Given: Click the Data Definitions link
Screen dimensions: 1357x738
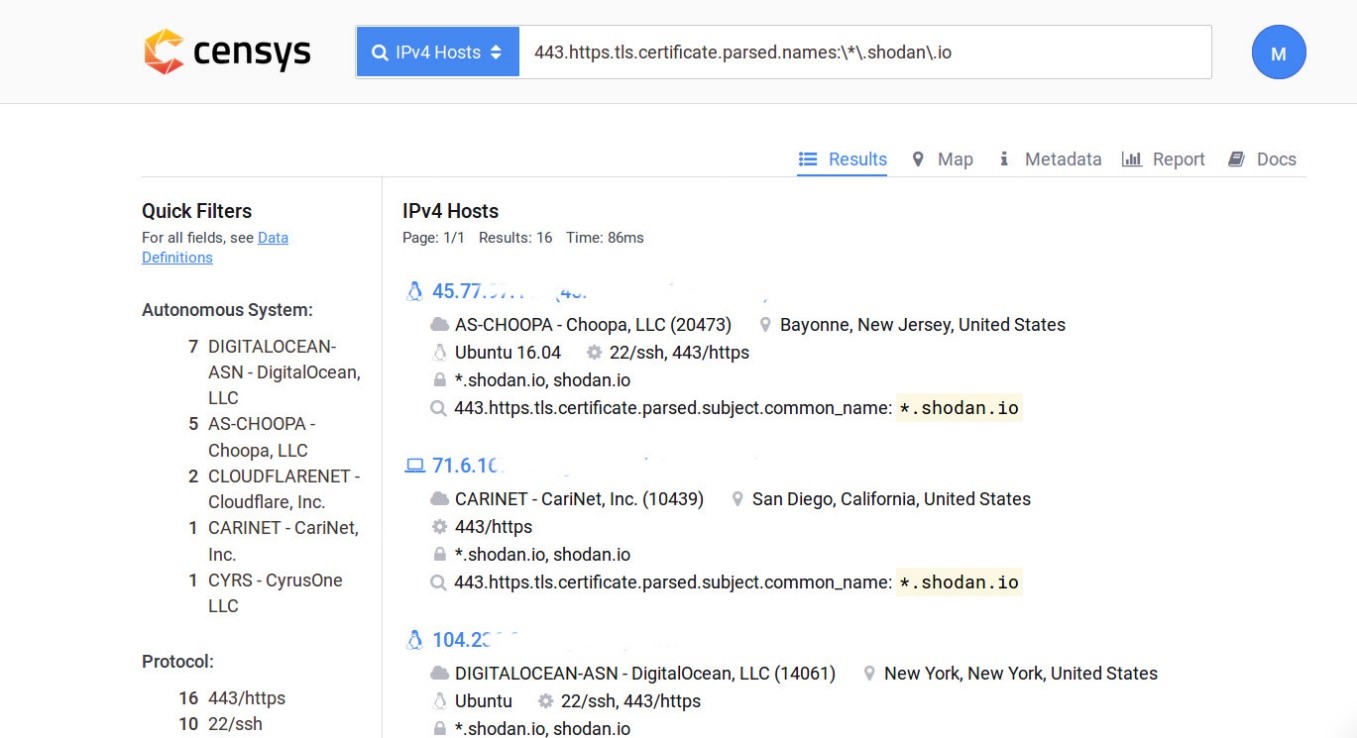Looking at the screenshot, I should point(215,247).
